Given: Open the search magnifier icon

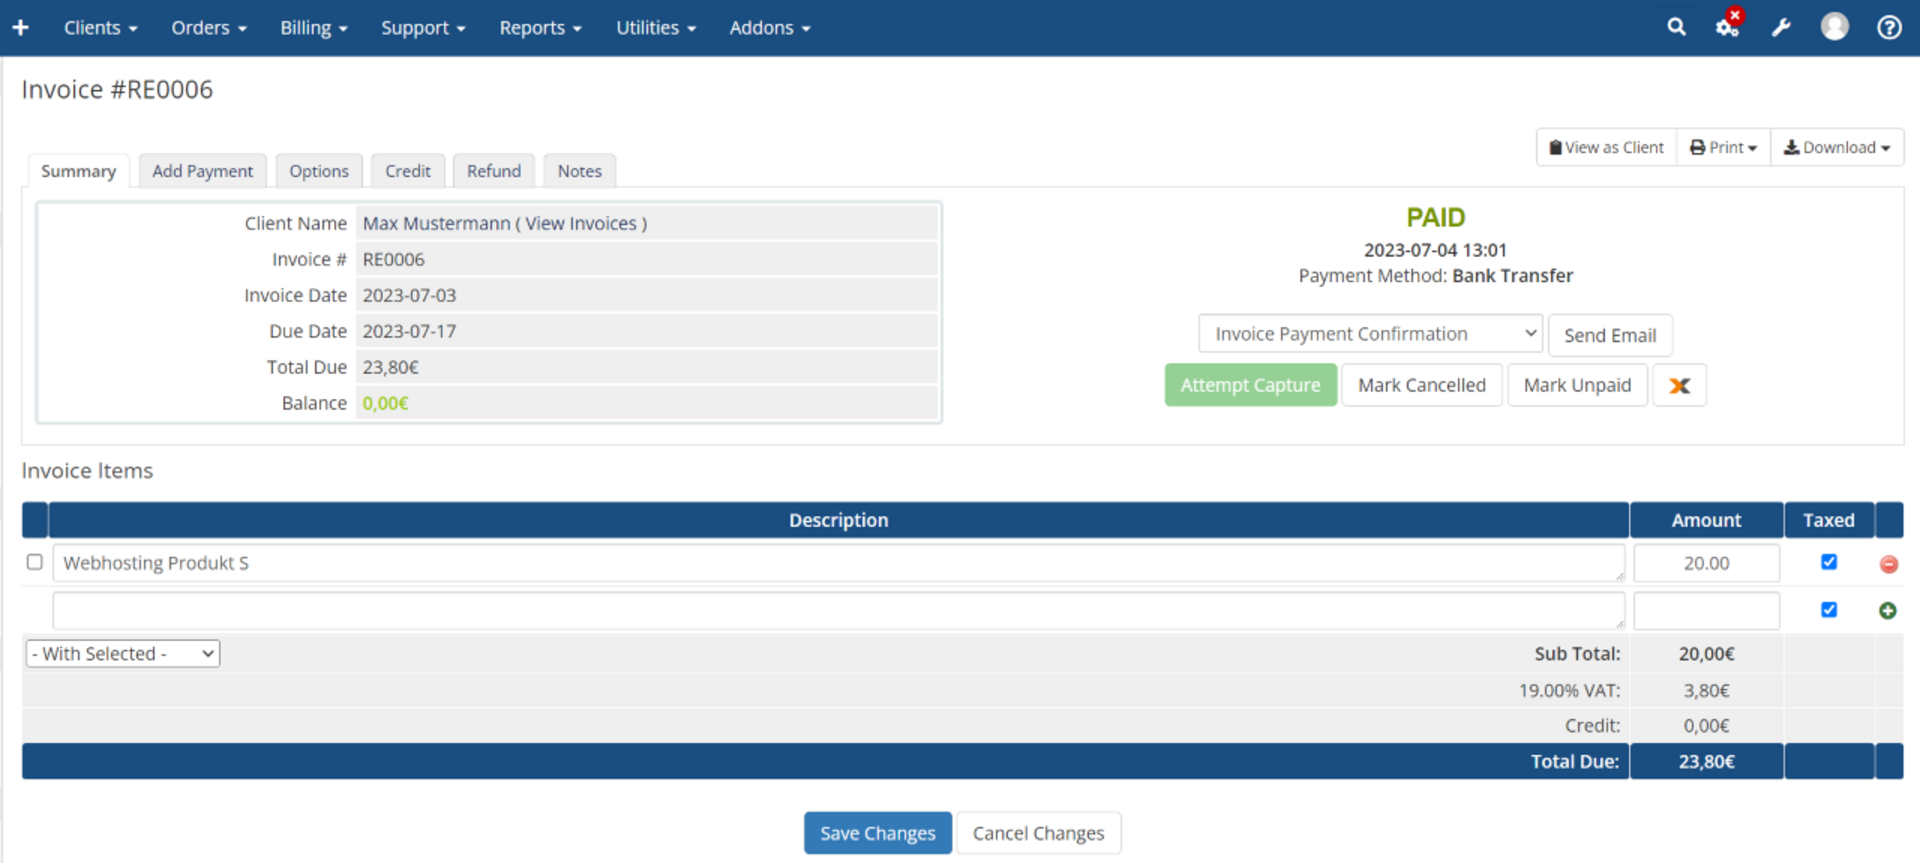Looking at the screenshot, I should [1676, 27].
